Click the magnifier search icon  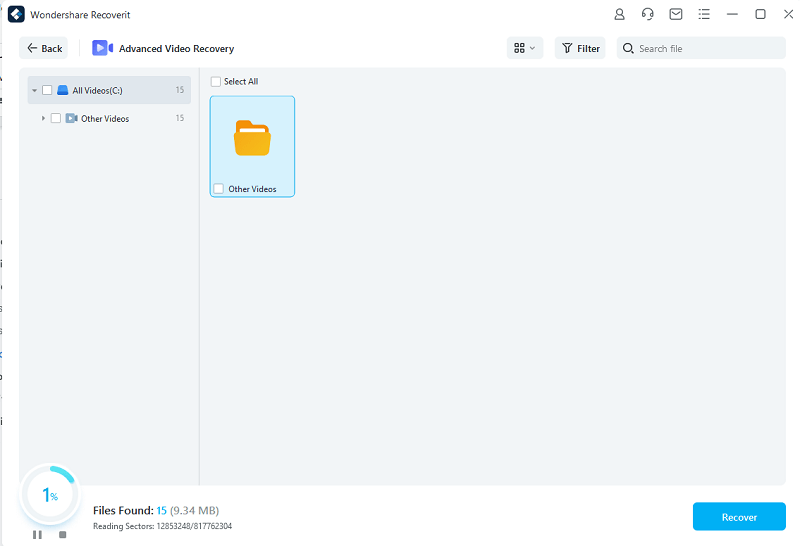pos(628,48)
